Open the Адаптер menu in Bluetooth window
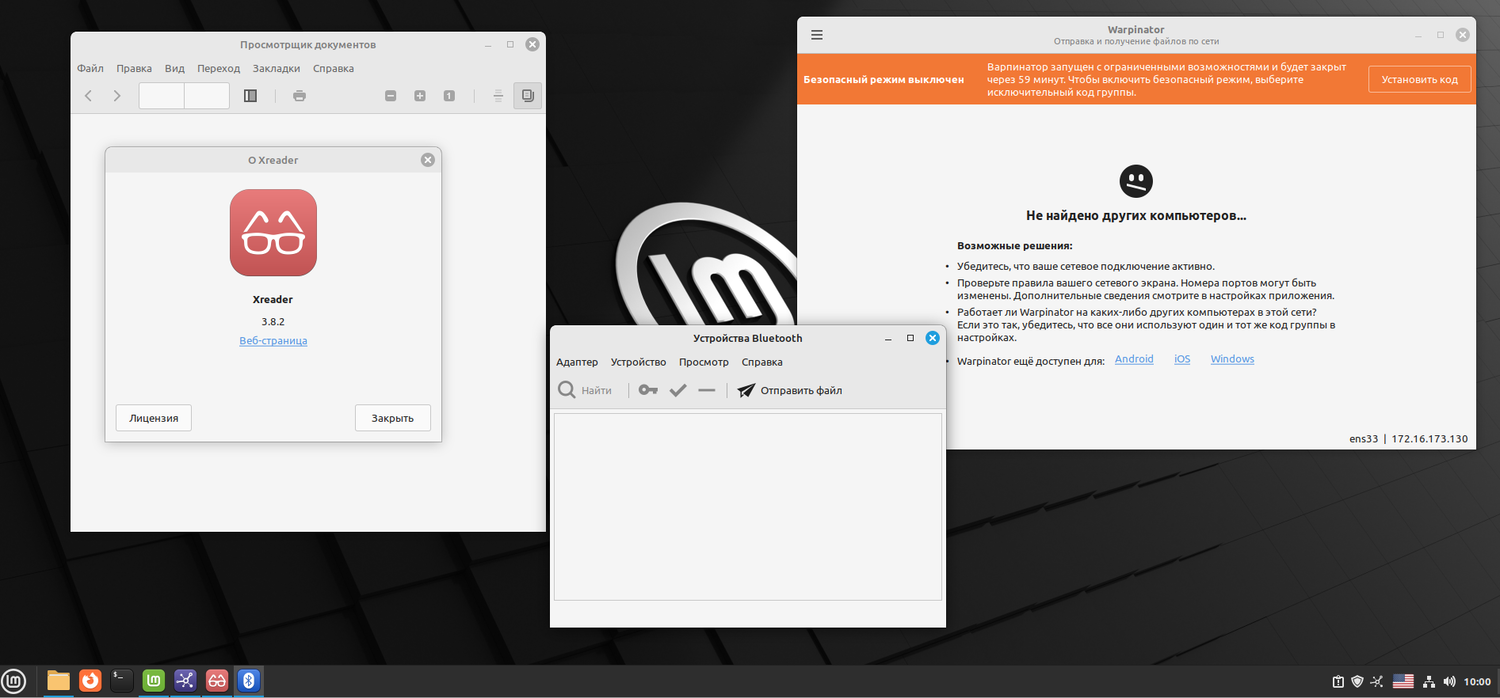1500x698 pixels. pos(577,362)
